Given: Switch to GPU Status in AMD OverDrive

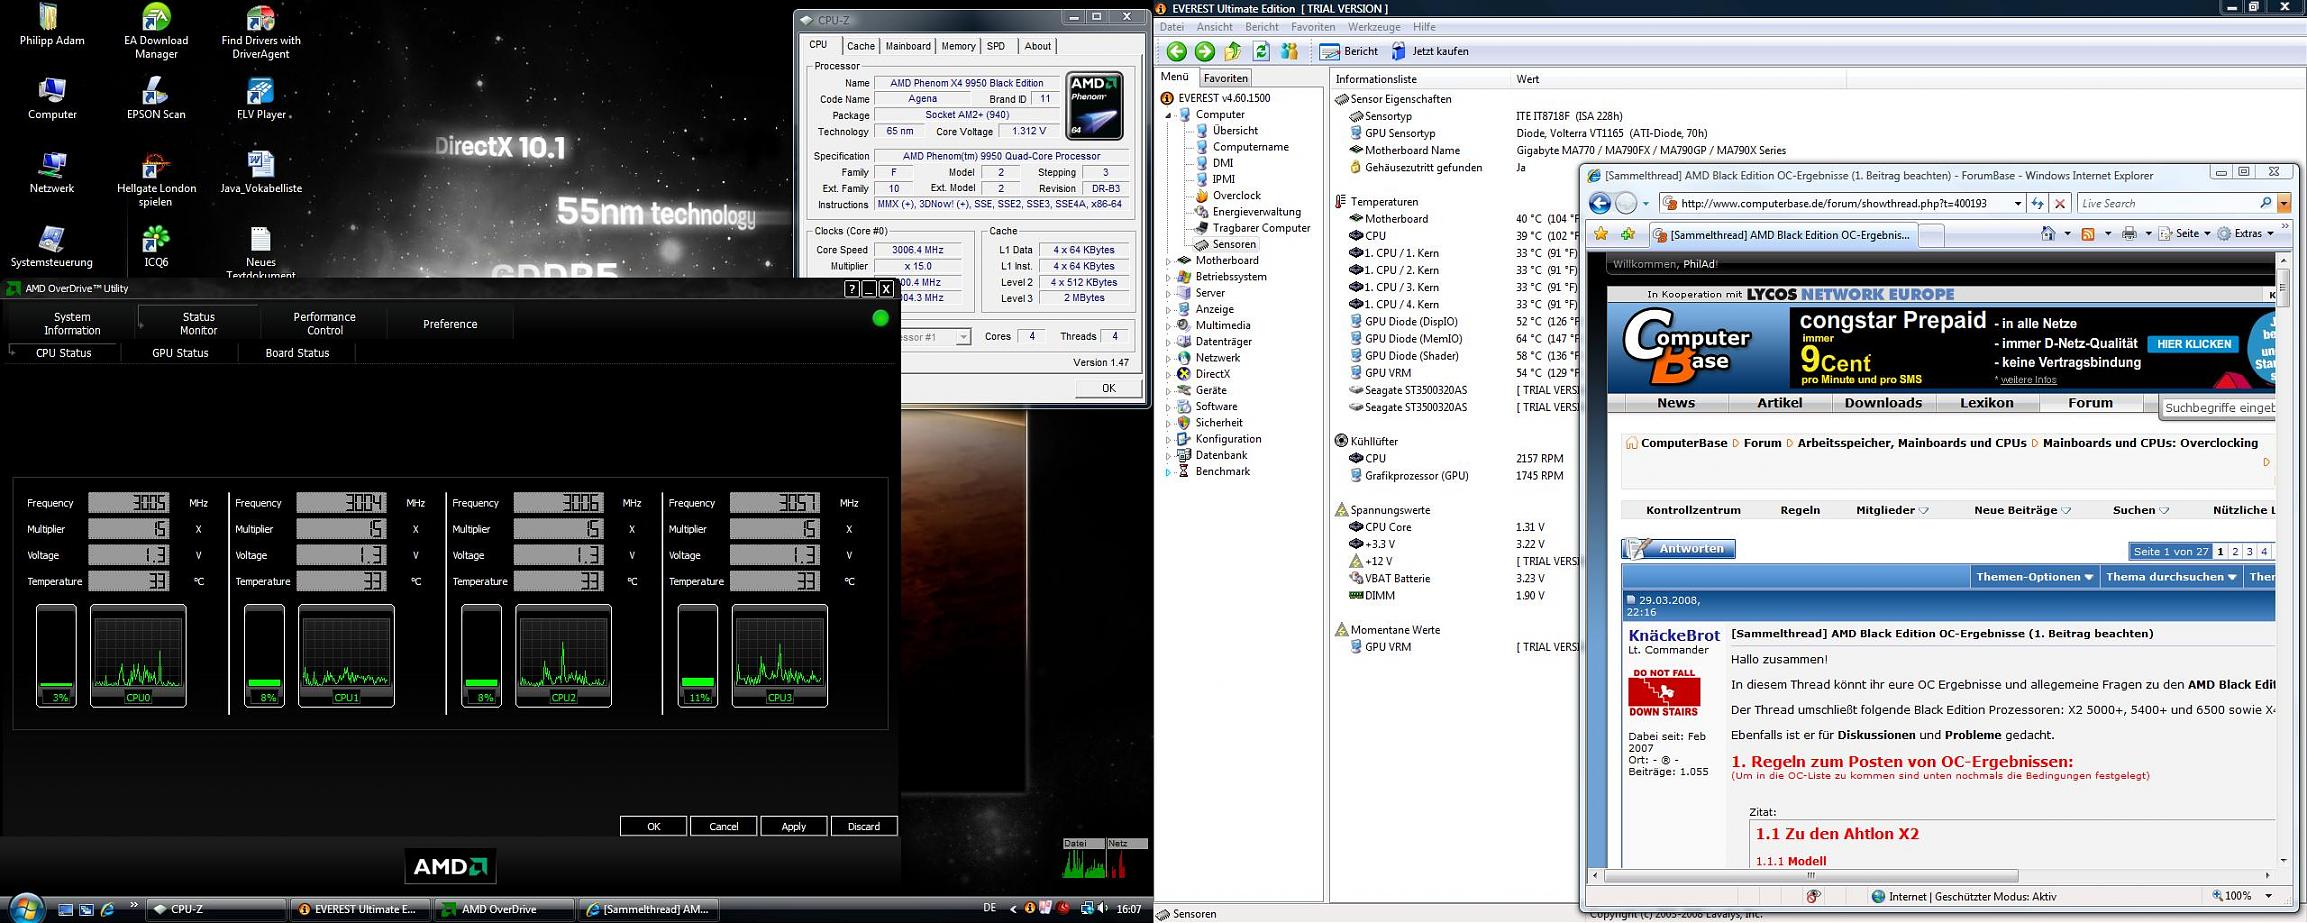Looking at the screenshot, I should point(180,353).
